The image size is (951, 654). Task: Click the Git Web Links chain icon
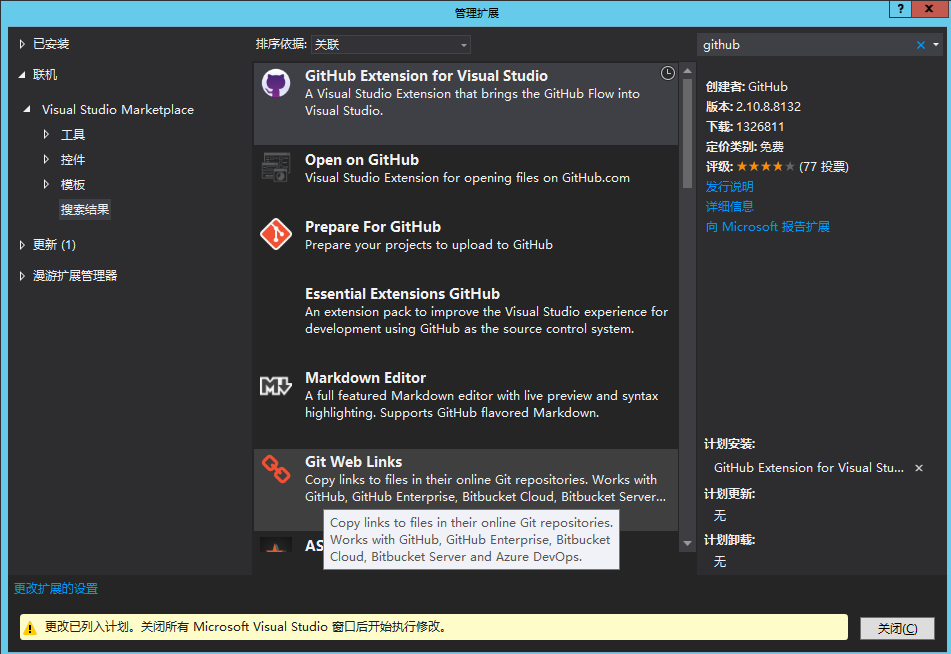point(276,468)
